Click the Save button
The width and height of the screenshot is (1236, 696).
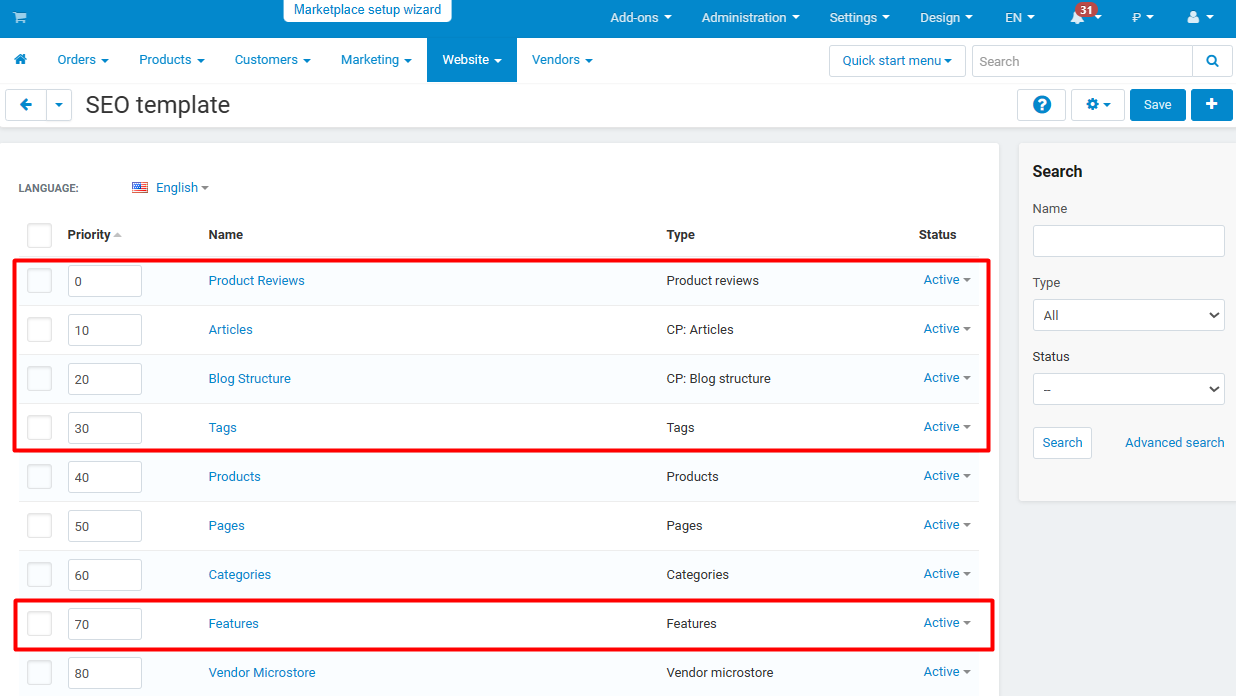coord(1158,105)
